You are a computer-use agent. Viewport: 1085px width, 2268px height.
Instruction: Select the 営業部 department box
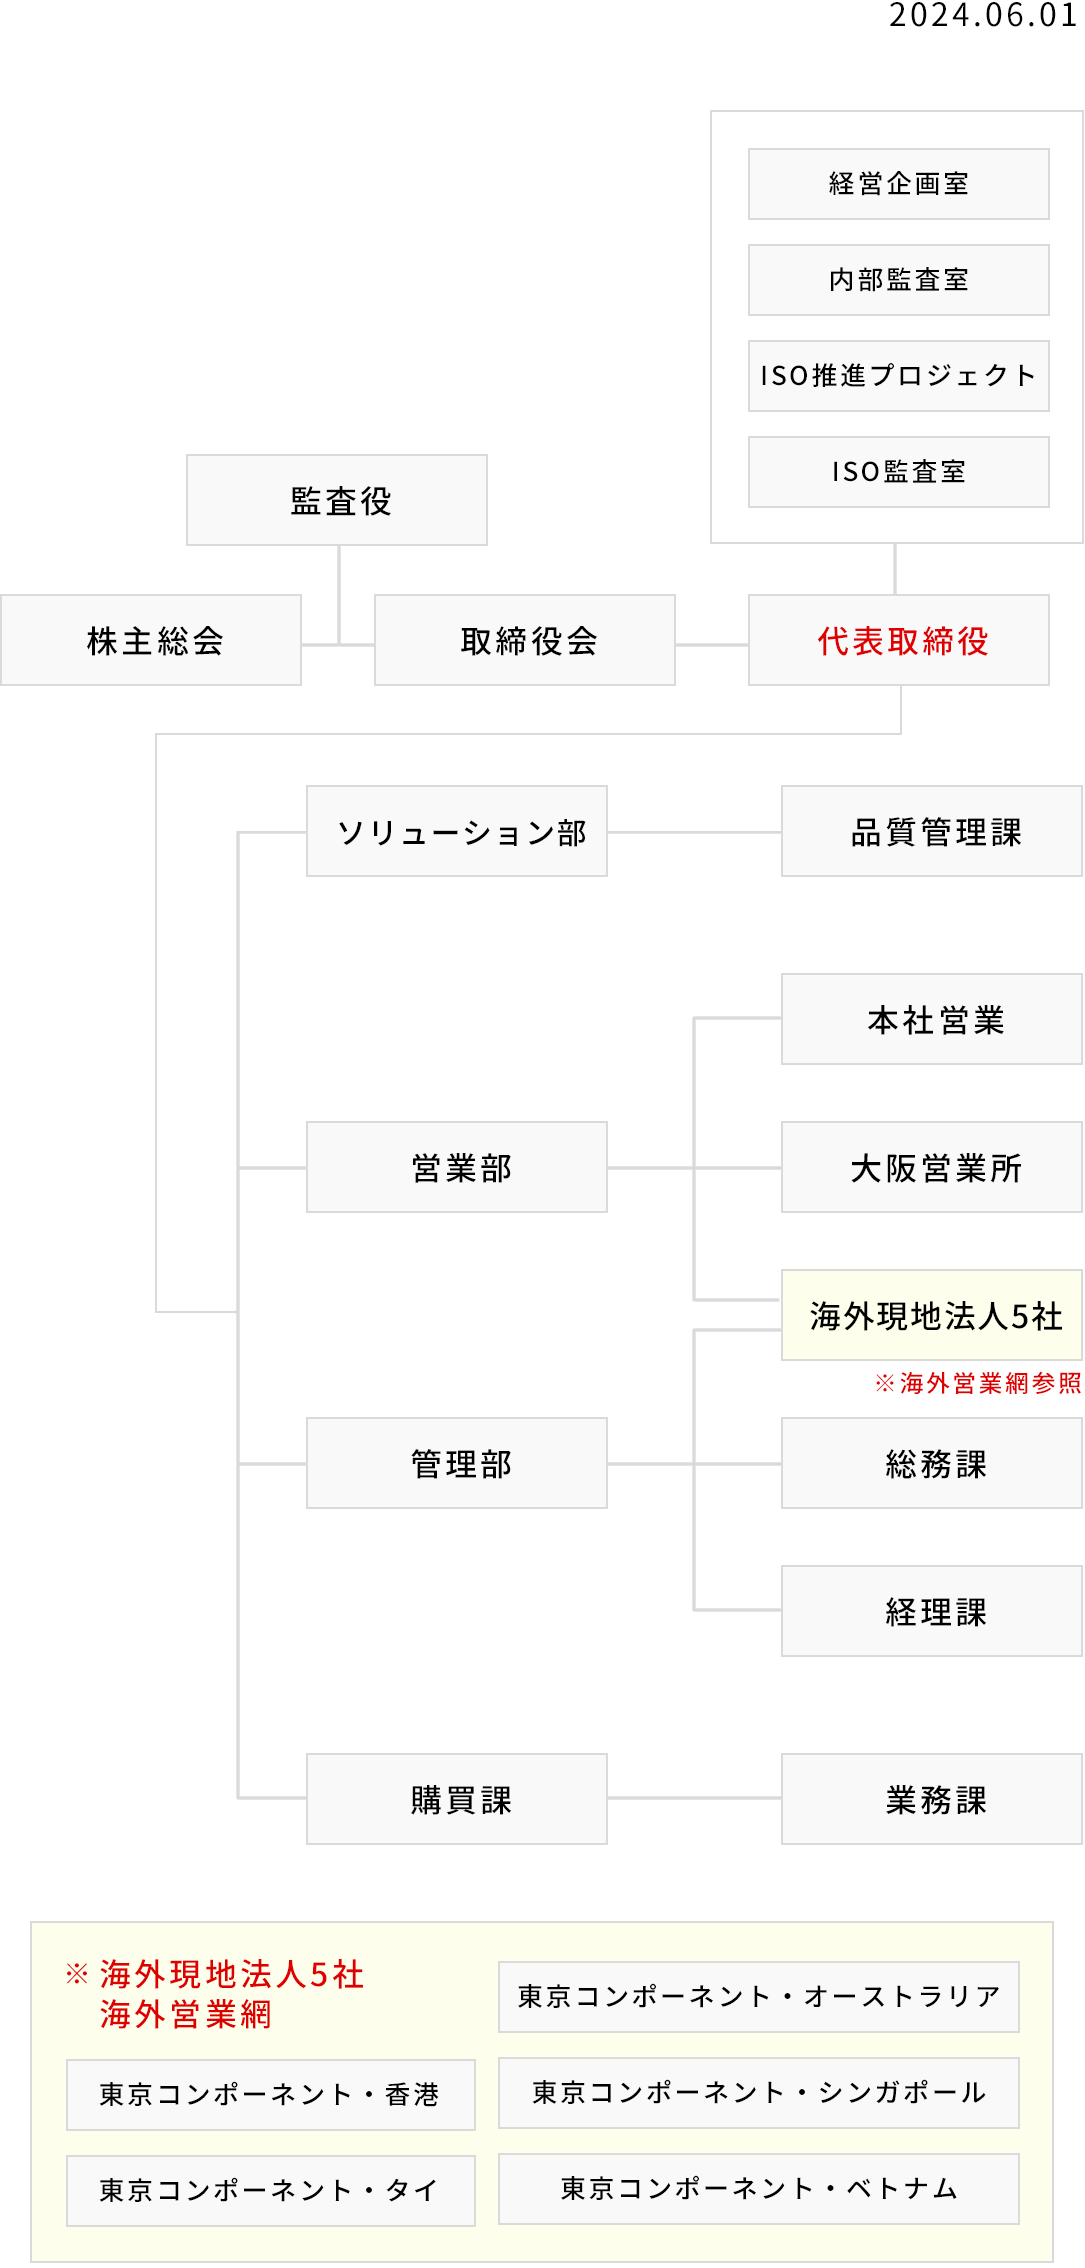pos(457,1167)
